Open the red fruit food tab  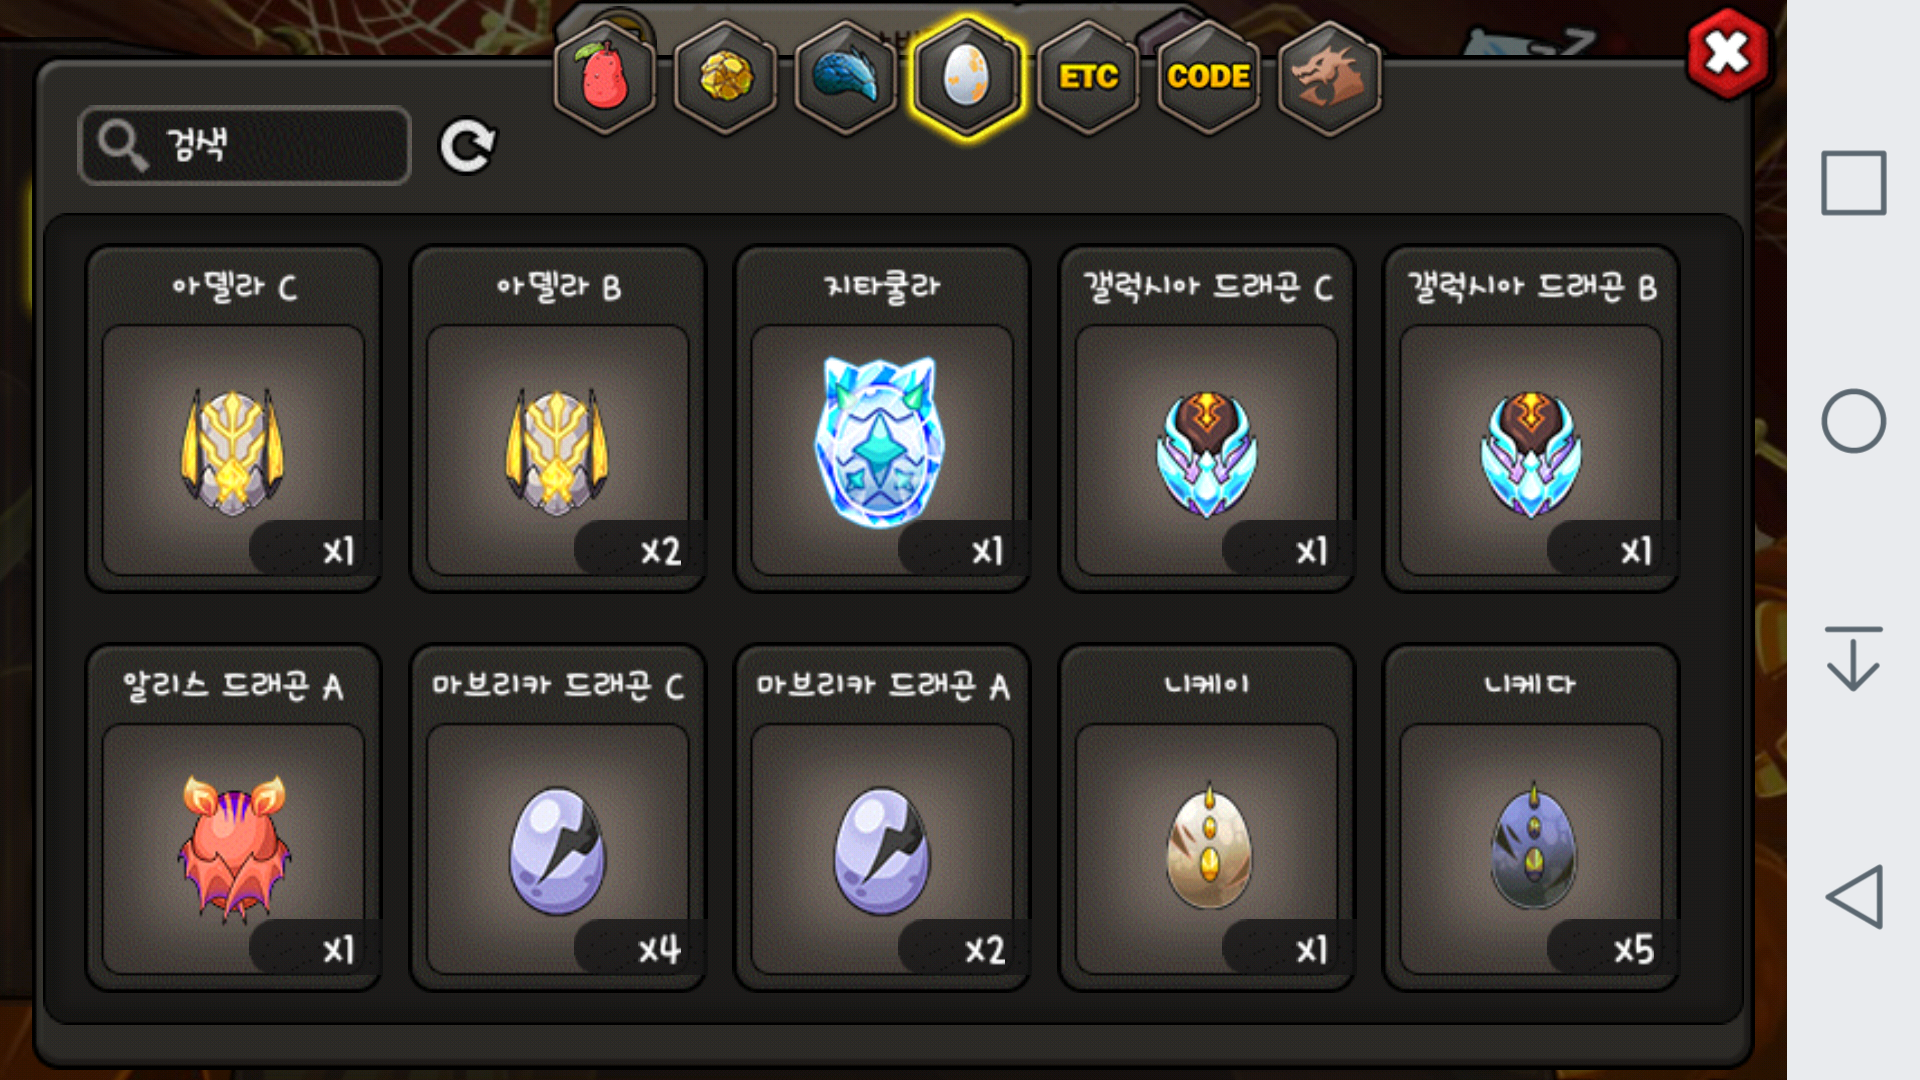604,76
